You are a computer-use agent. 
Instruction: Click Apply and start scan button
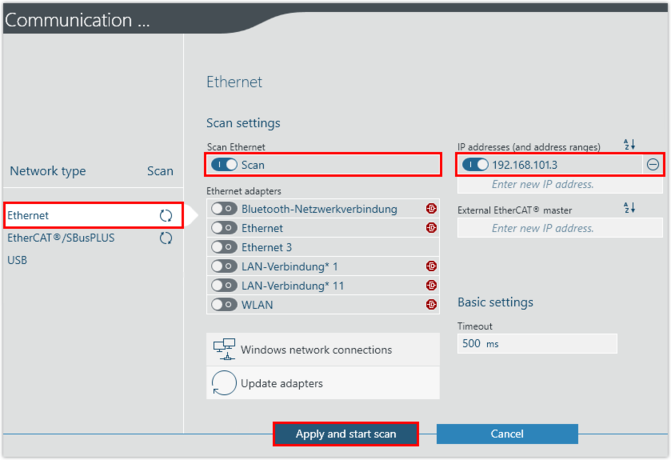[x=346, y=434]
